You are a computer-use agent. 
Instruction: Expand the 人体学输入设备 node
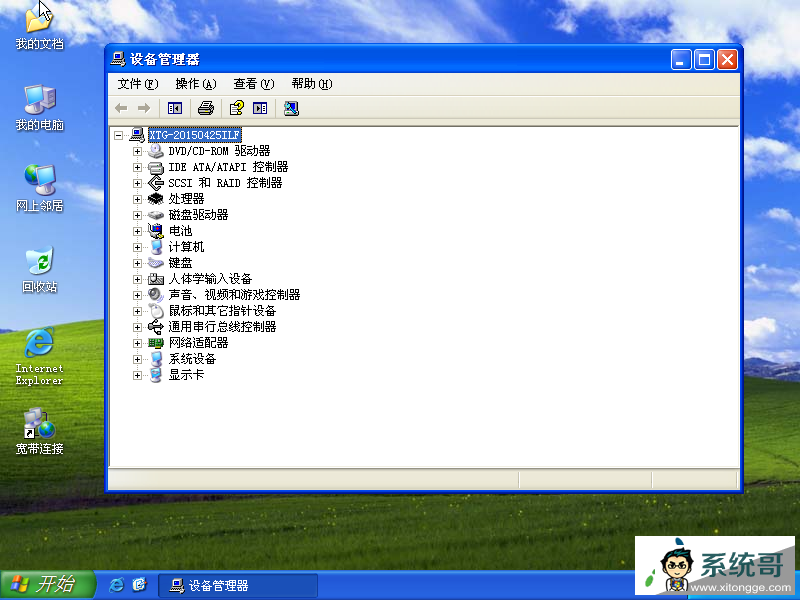click(x=137, y=279)
